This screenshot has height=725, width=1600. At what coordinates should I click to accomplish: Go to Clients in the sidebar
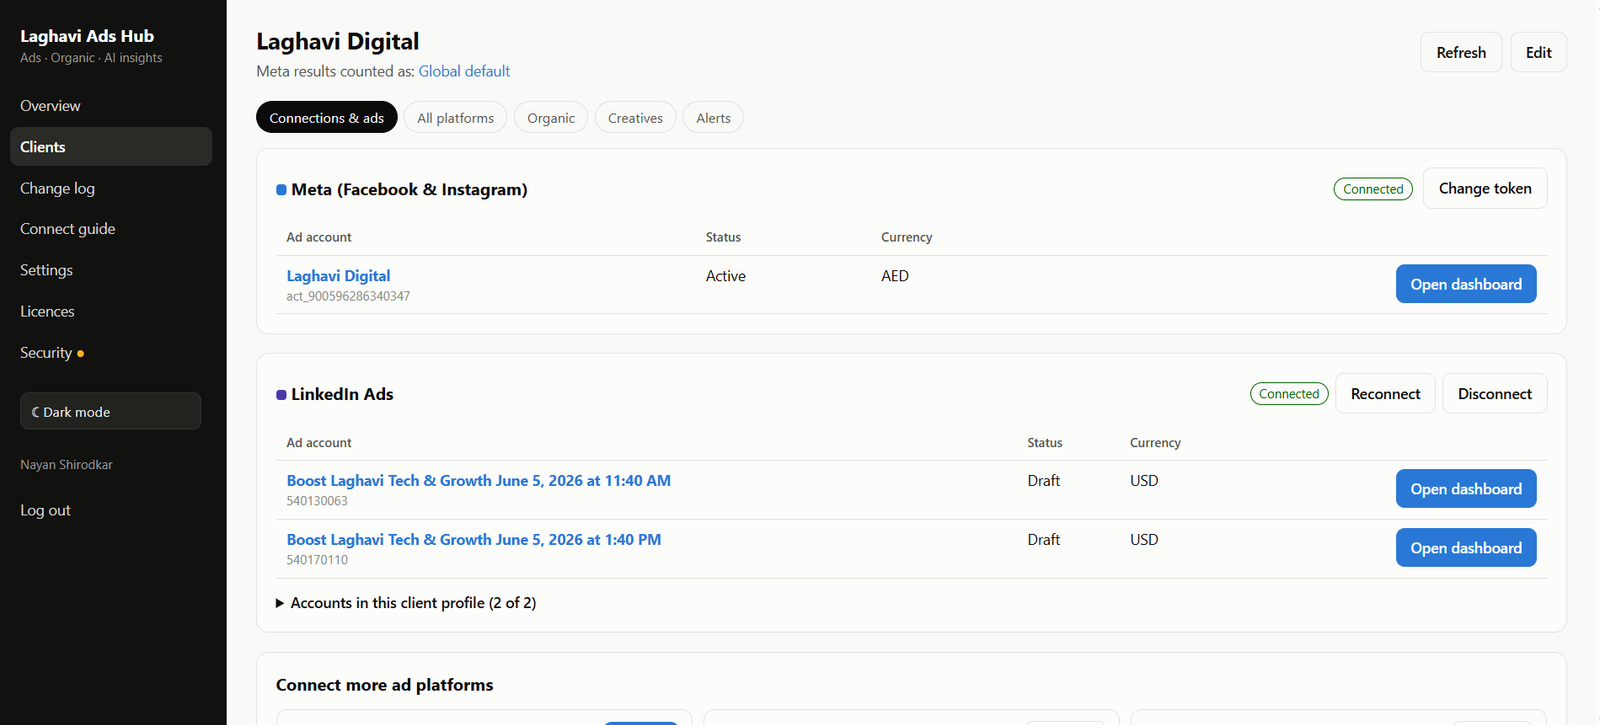pyautogui.click(x=110, y=147)
